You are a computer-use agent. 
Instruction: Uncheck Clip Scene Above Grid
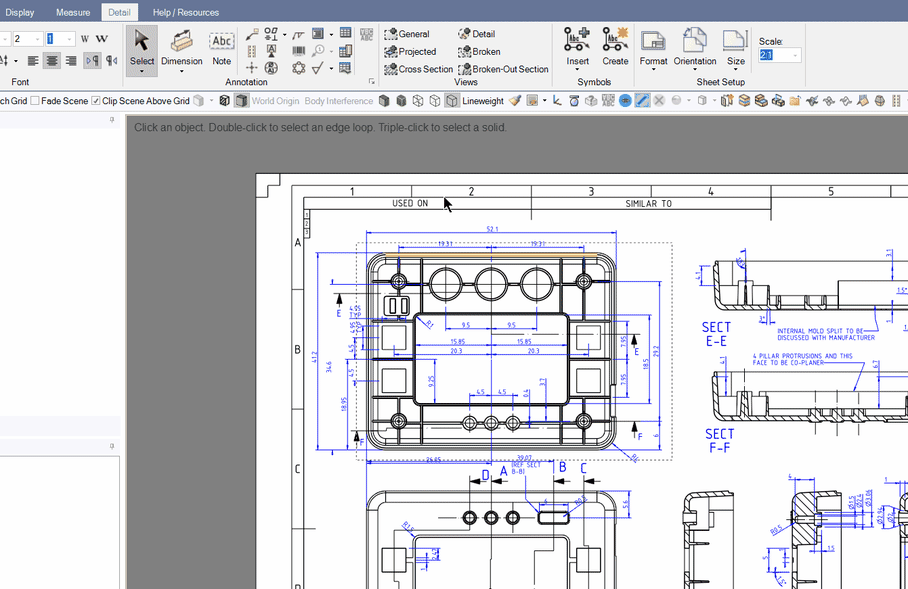click(96, 101)
